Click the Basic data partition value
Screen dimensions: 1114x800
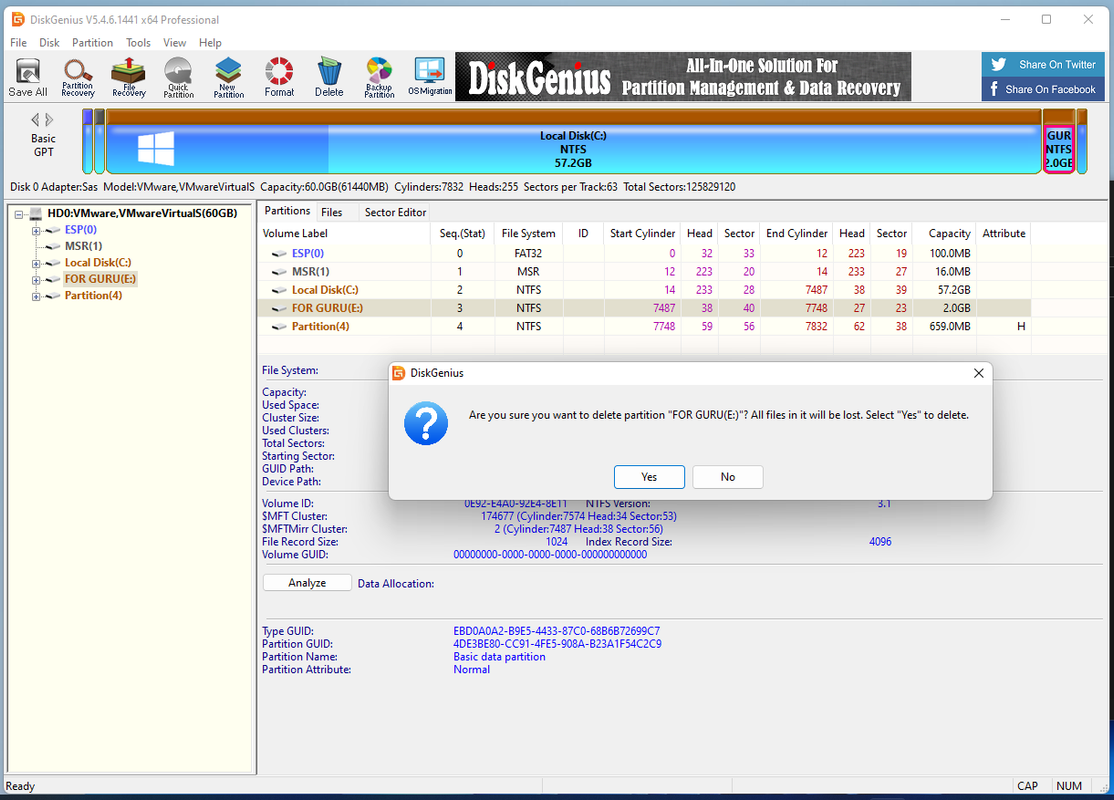(x=499, y=656)
